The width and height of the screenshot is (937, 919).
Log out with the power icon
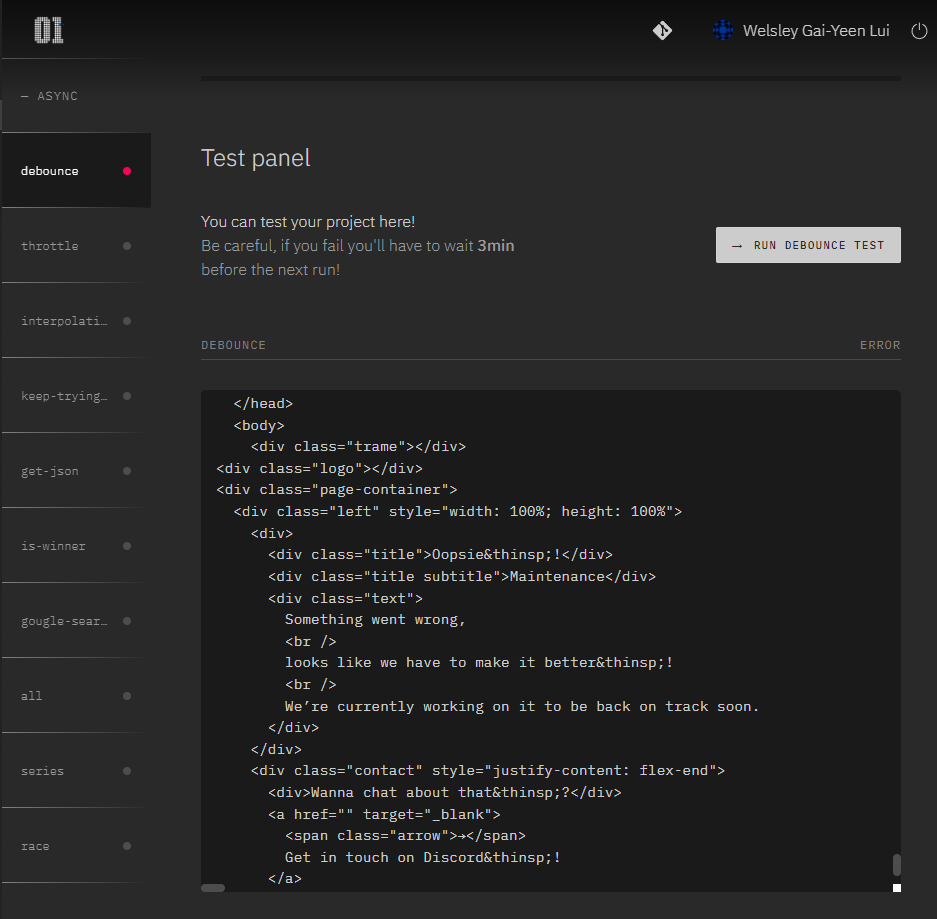click(x=919, y=30)
